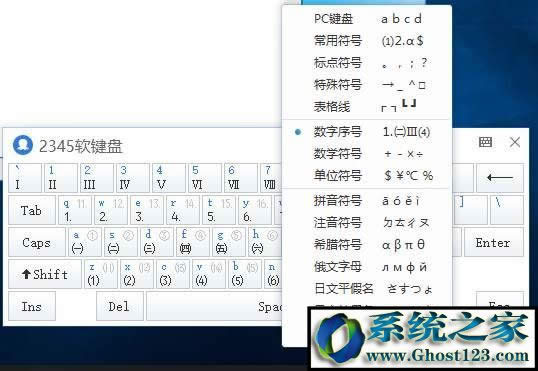Click the 2345 soft keyboard logo icon

[x=23, y=145]
